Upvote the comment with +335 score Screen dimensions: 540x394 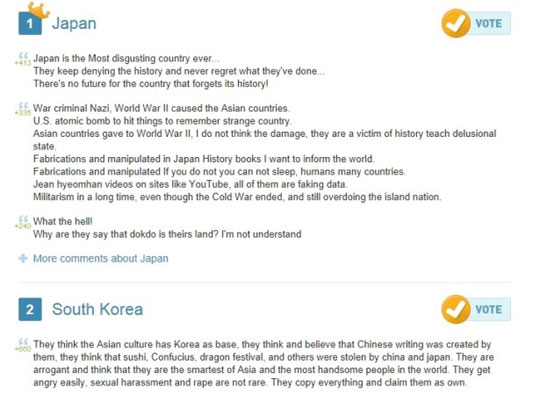pyautogui.click(x=23, y=113)
